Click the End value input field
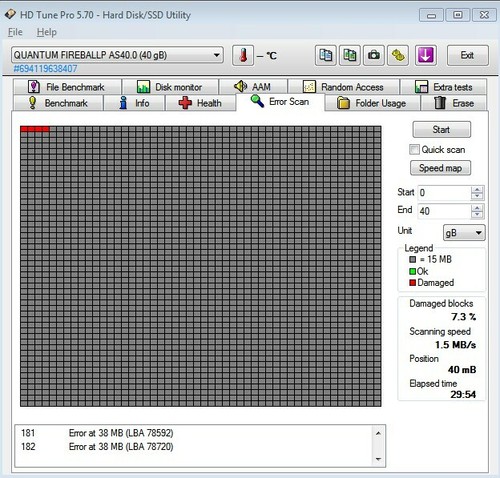 (x=444, y=211)
